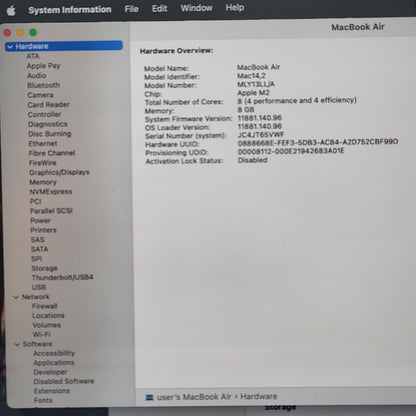Viewport: 416px width, 416px height.
Task: Select the Software category in sidebar
Action: 37,344
